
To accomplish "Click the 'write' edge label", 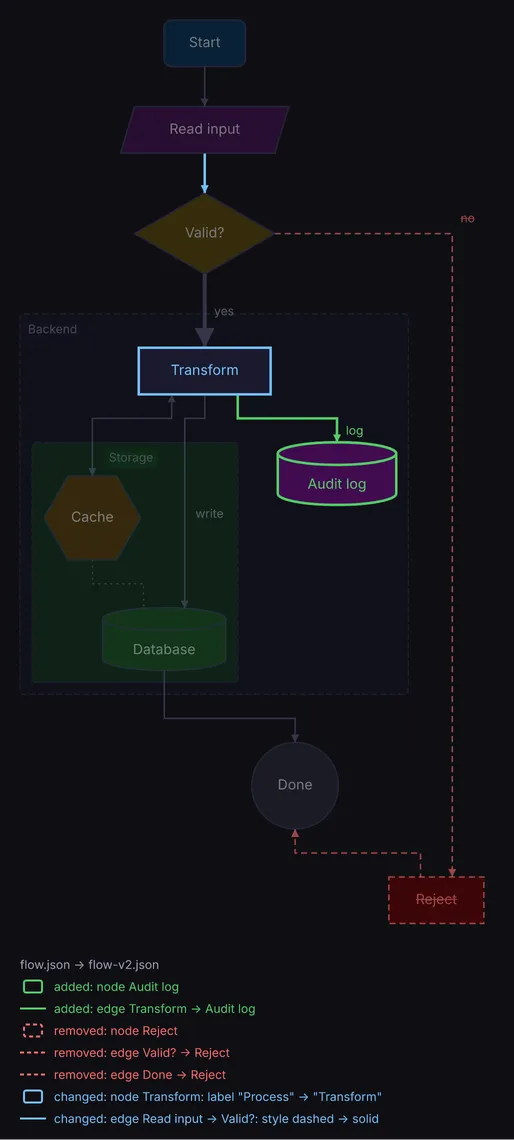I will (x=209, y=514).
